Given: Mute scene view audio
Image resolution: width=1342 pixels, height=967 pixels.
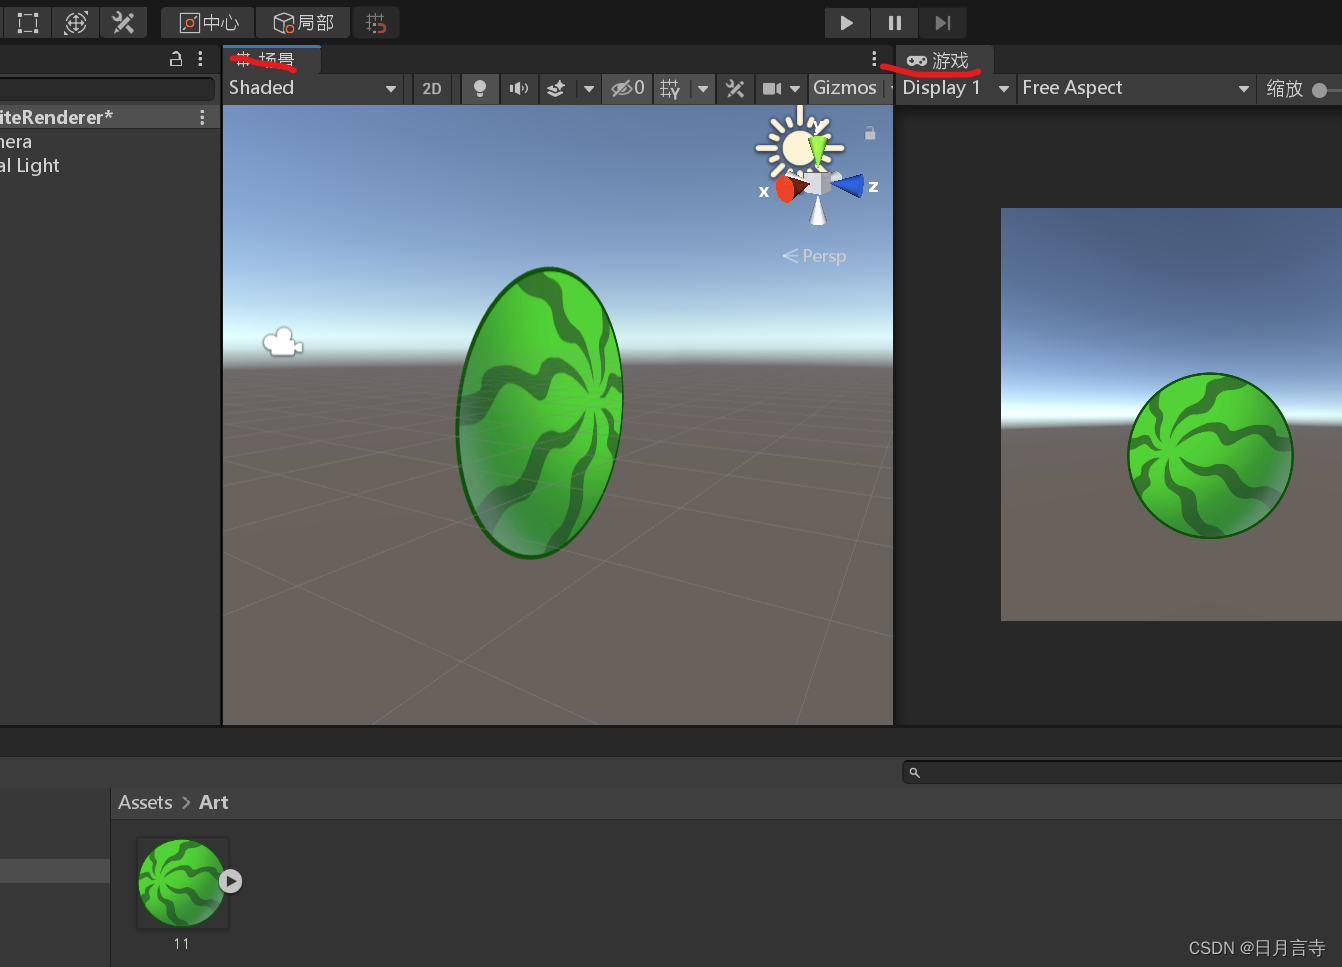Looking at the screenshot, I should 519,88.
